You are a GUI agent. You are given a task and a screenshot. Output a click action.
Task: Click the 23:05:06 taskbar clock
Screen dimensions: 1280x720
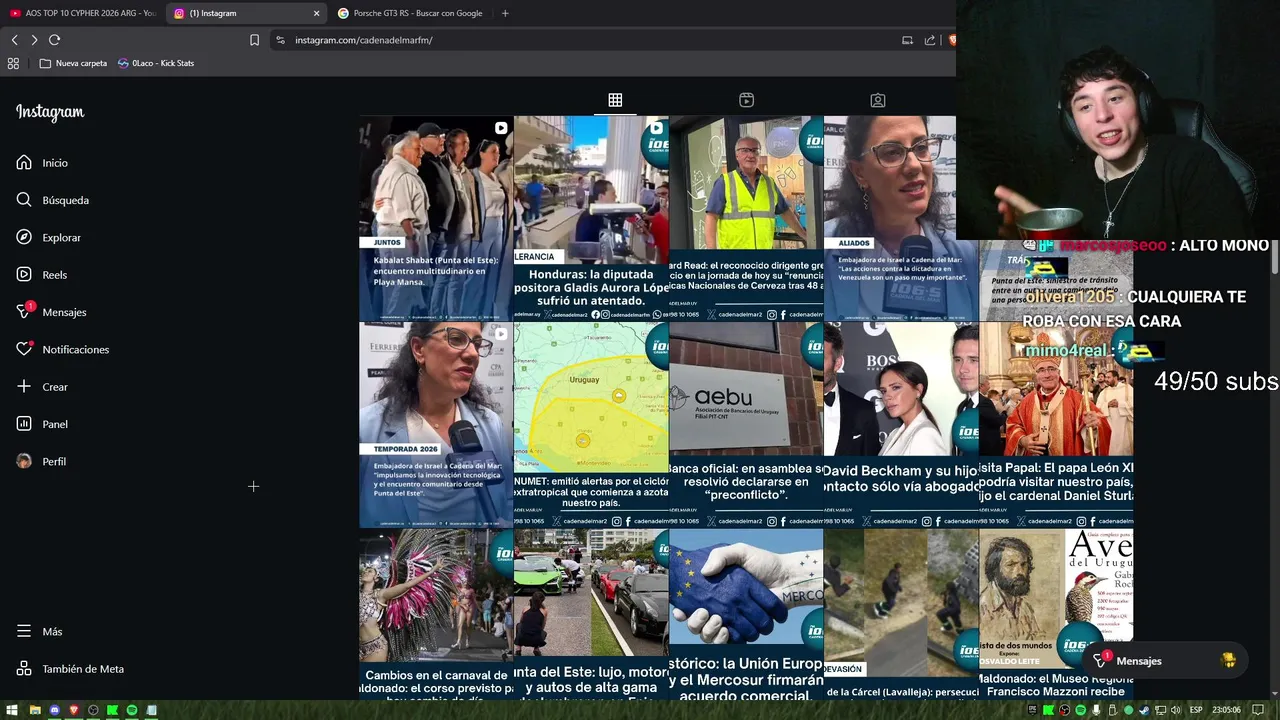click(1226, 710)
